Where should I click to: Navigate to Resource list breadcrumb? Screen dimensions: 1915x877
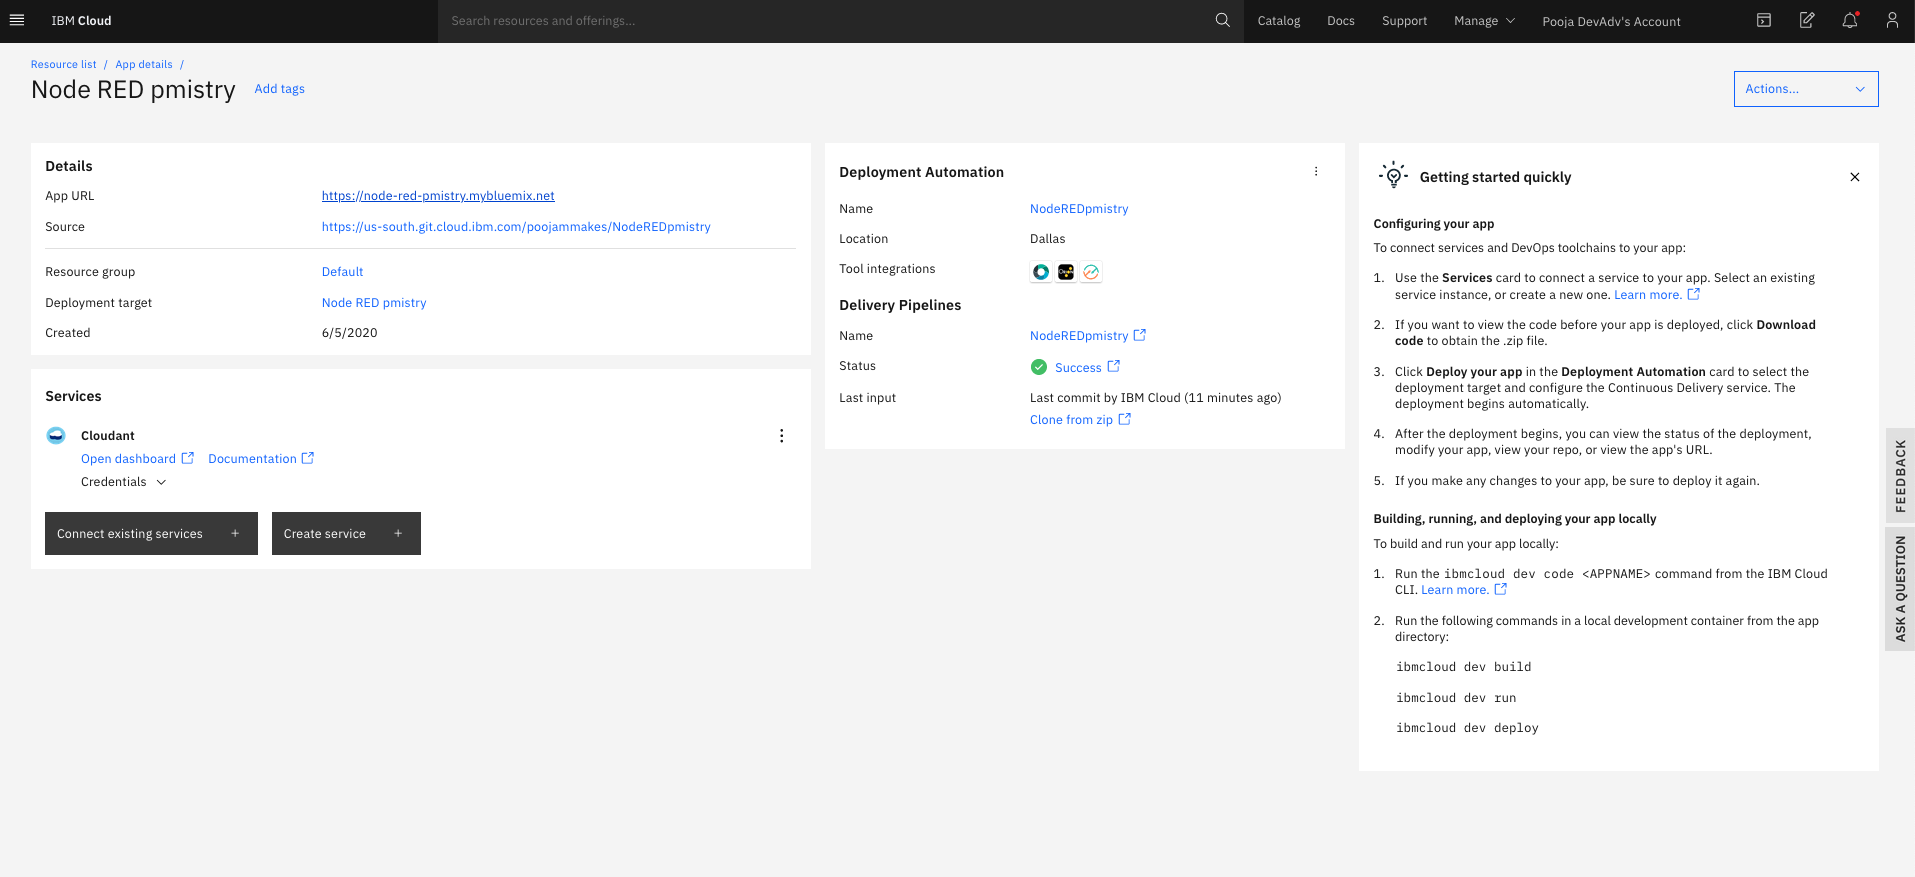[x=63, y=64]
